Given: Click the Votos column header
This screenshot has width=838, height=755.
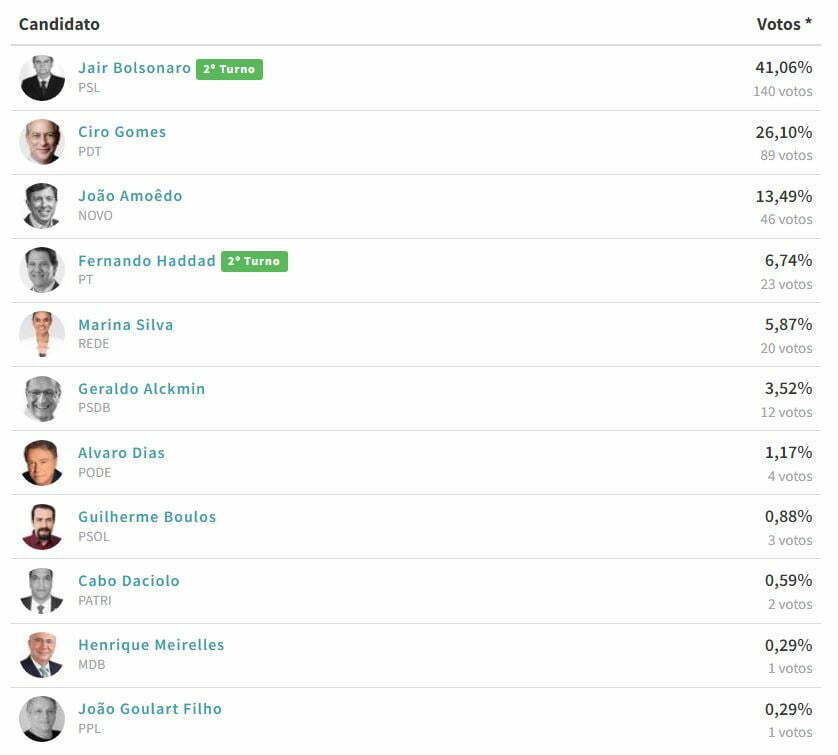Looking at the screenshot, I should pyautogui.click(x=784, y=24).
